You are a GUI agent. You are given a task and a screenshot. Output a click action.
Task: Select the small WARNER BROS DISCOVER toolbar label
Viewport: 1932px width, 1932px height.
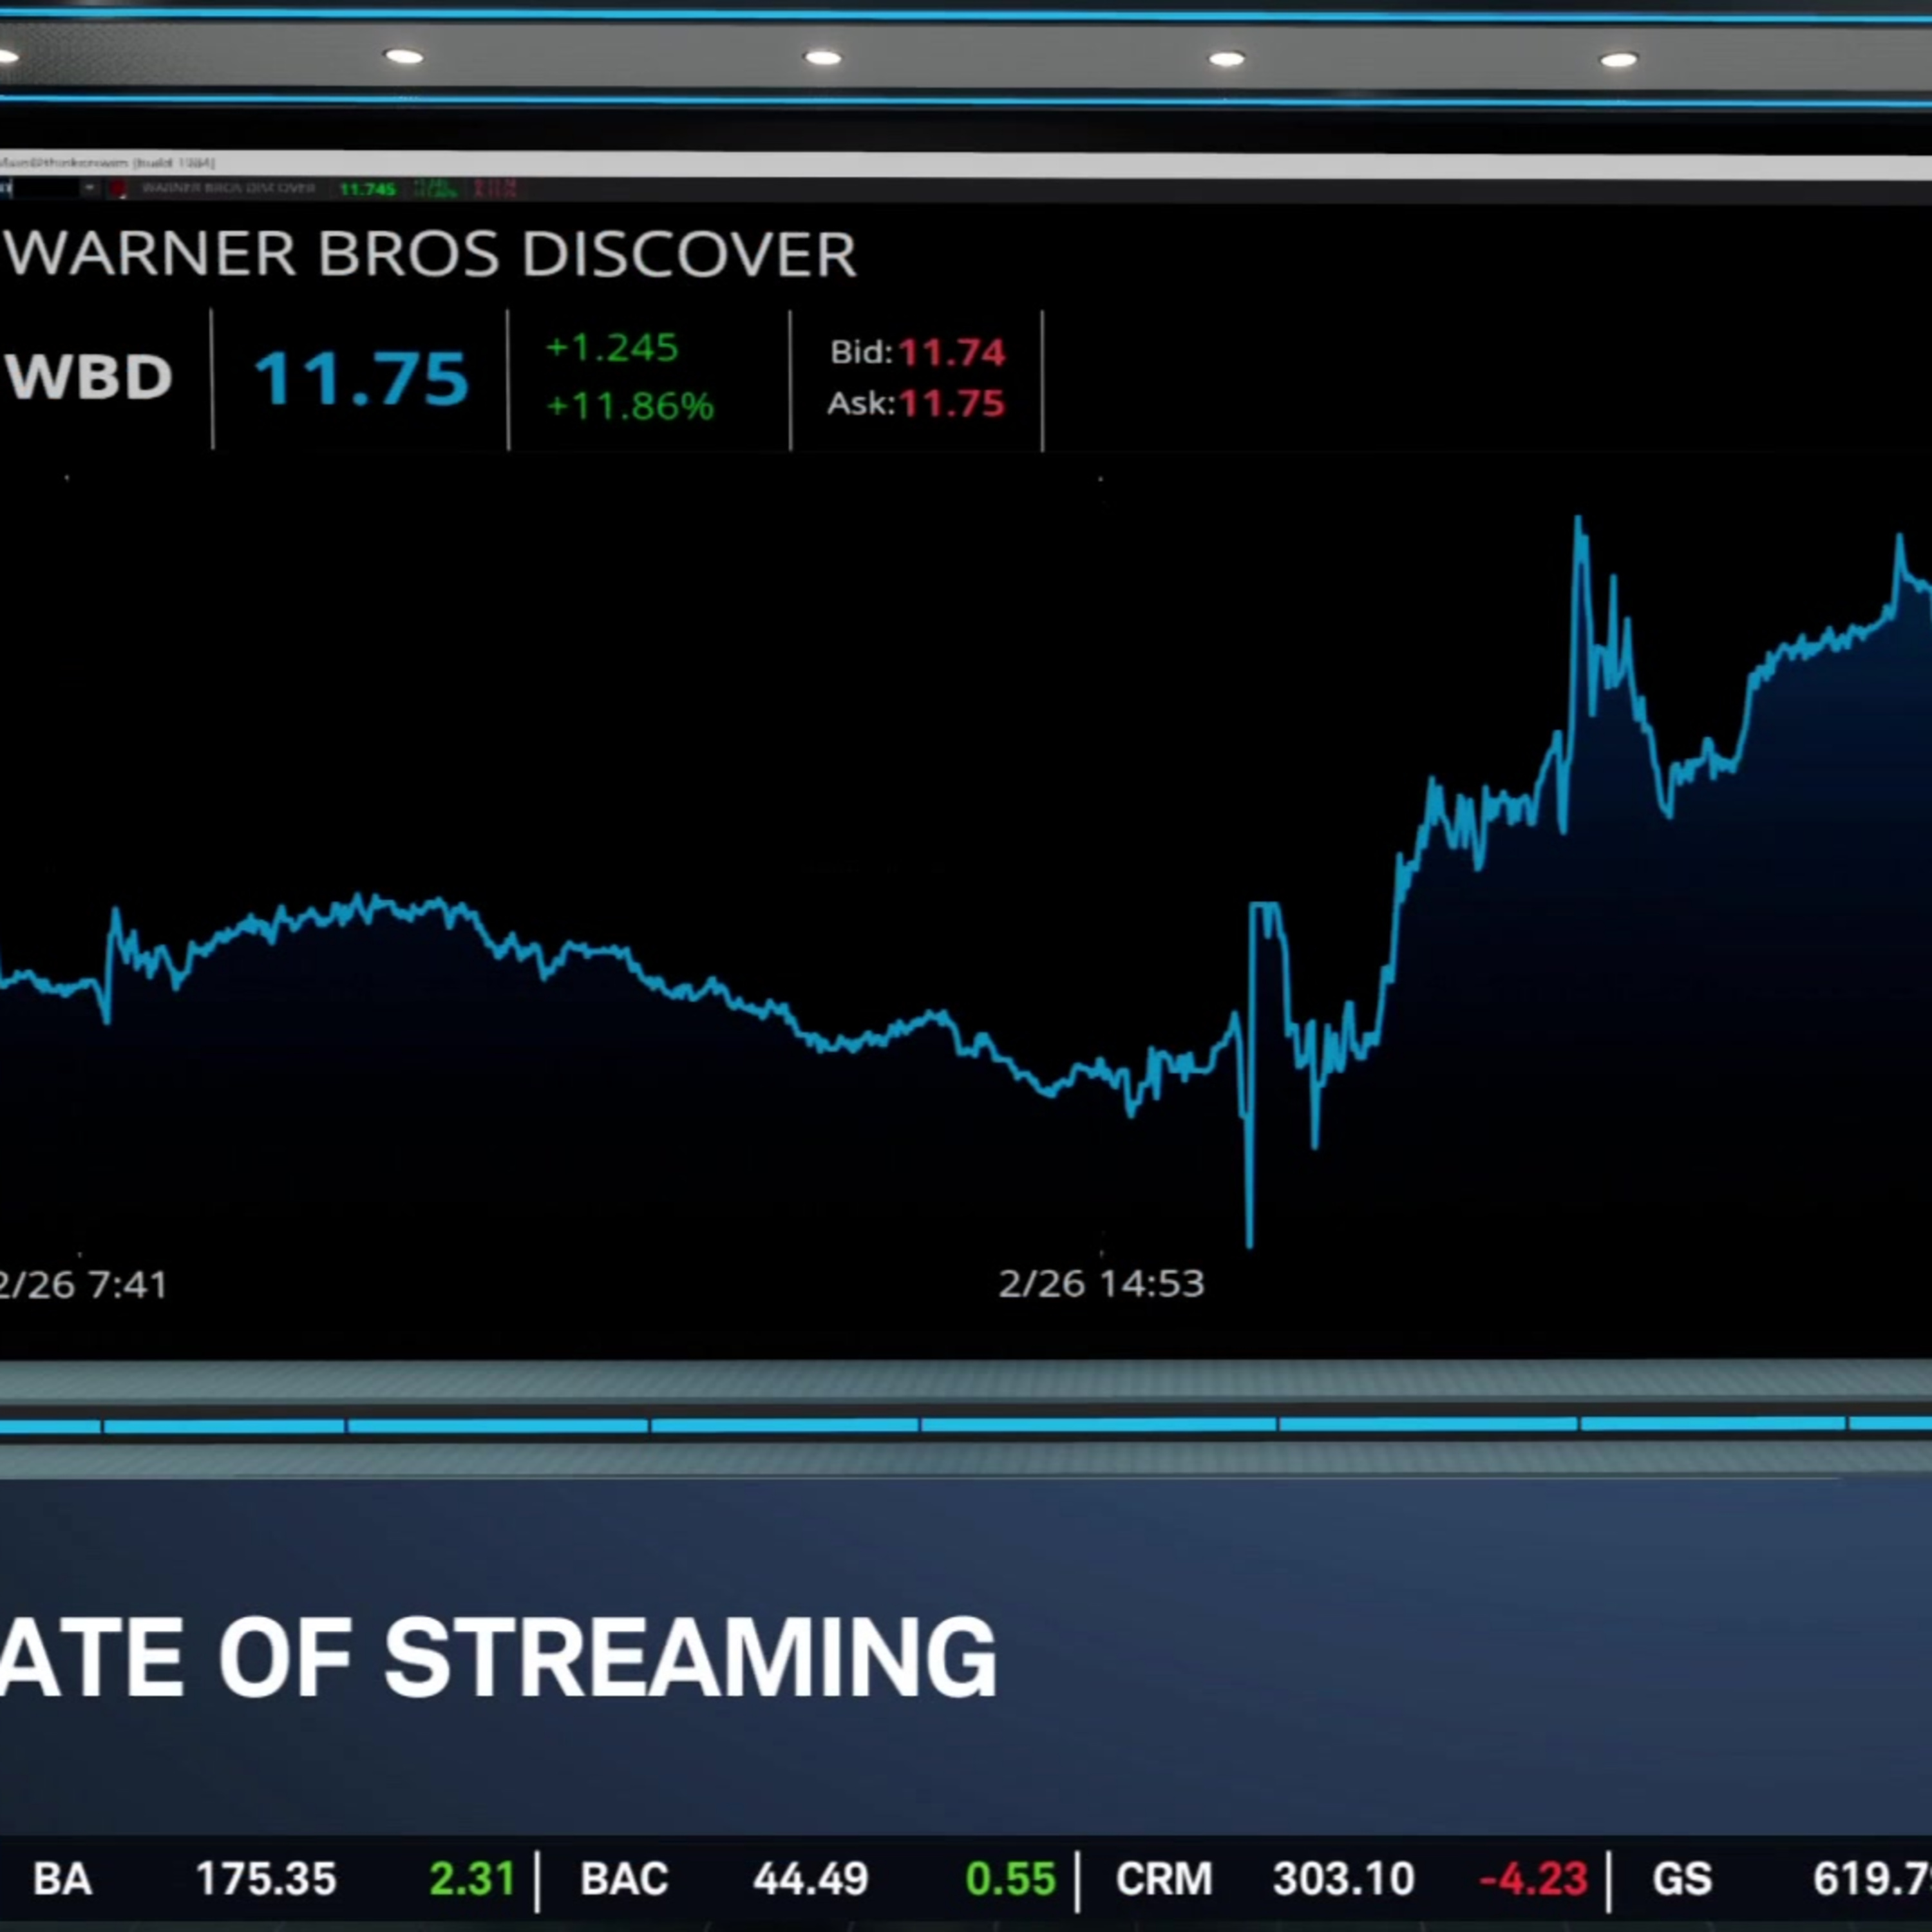click(229, 188)
